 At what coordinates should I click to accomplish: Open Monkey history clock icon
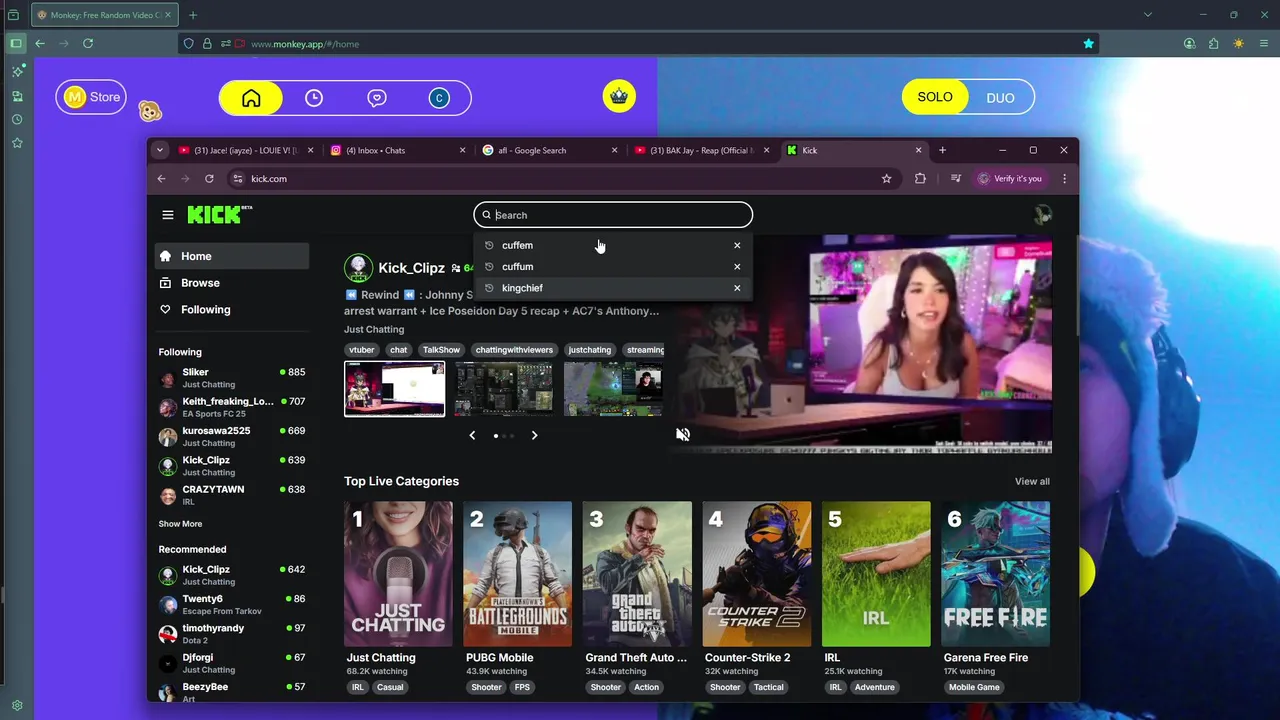[314, 98]
